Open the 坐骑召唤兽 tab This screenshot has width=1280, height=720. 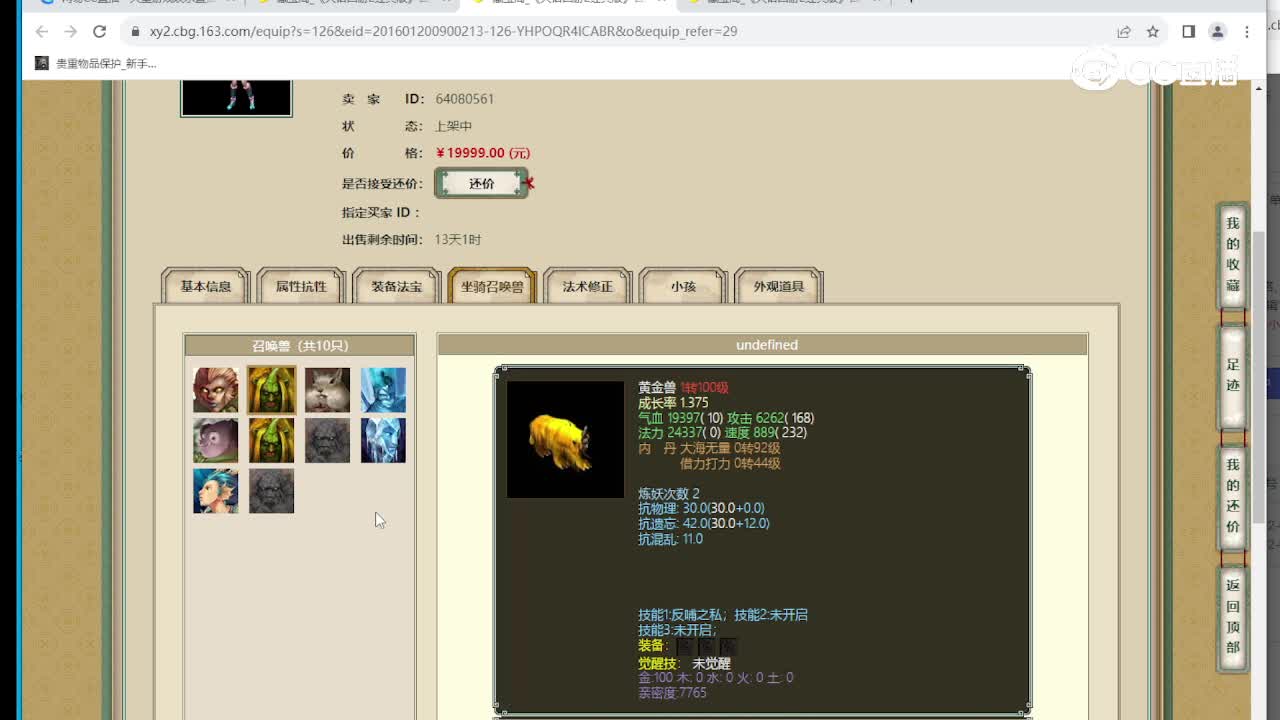(492, 286)
